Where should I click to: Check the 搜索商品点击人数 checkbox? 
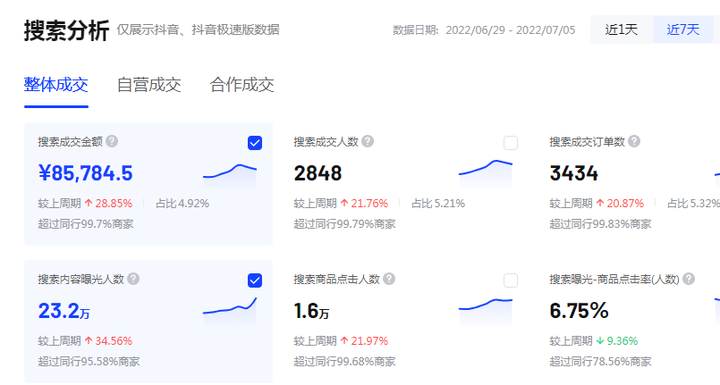[511, 280]
